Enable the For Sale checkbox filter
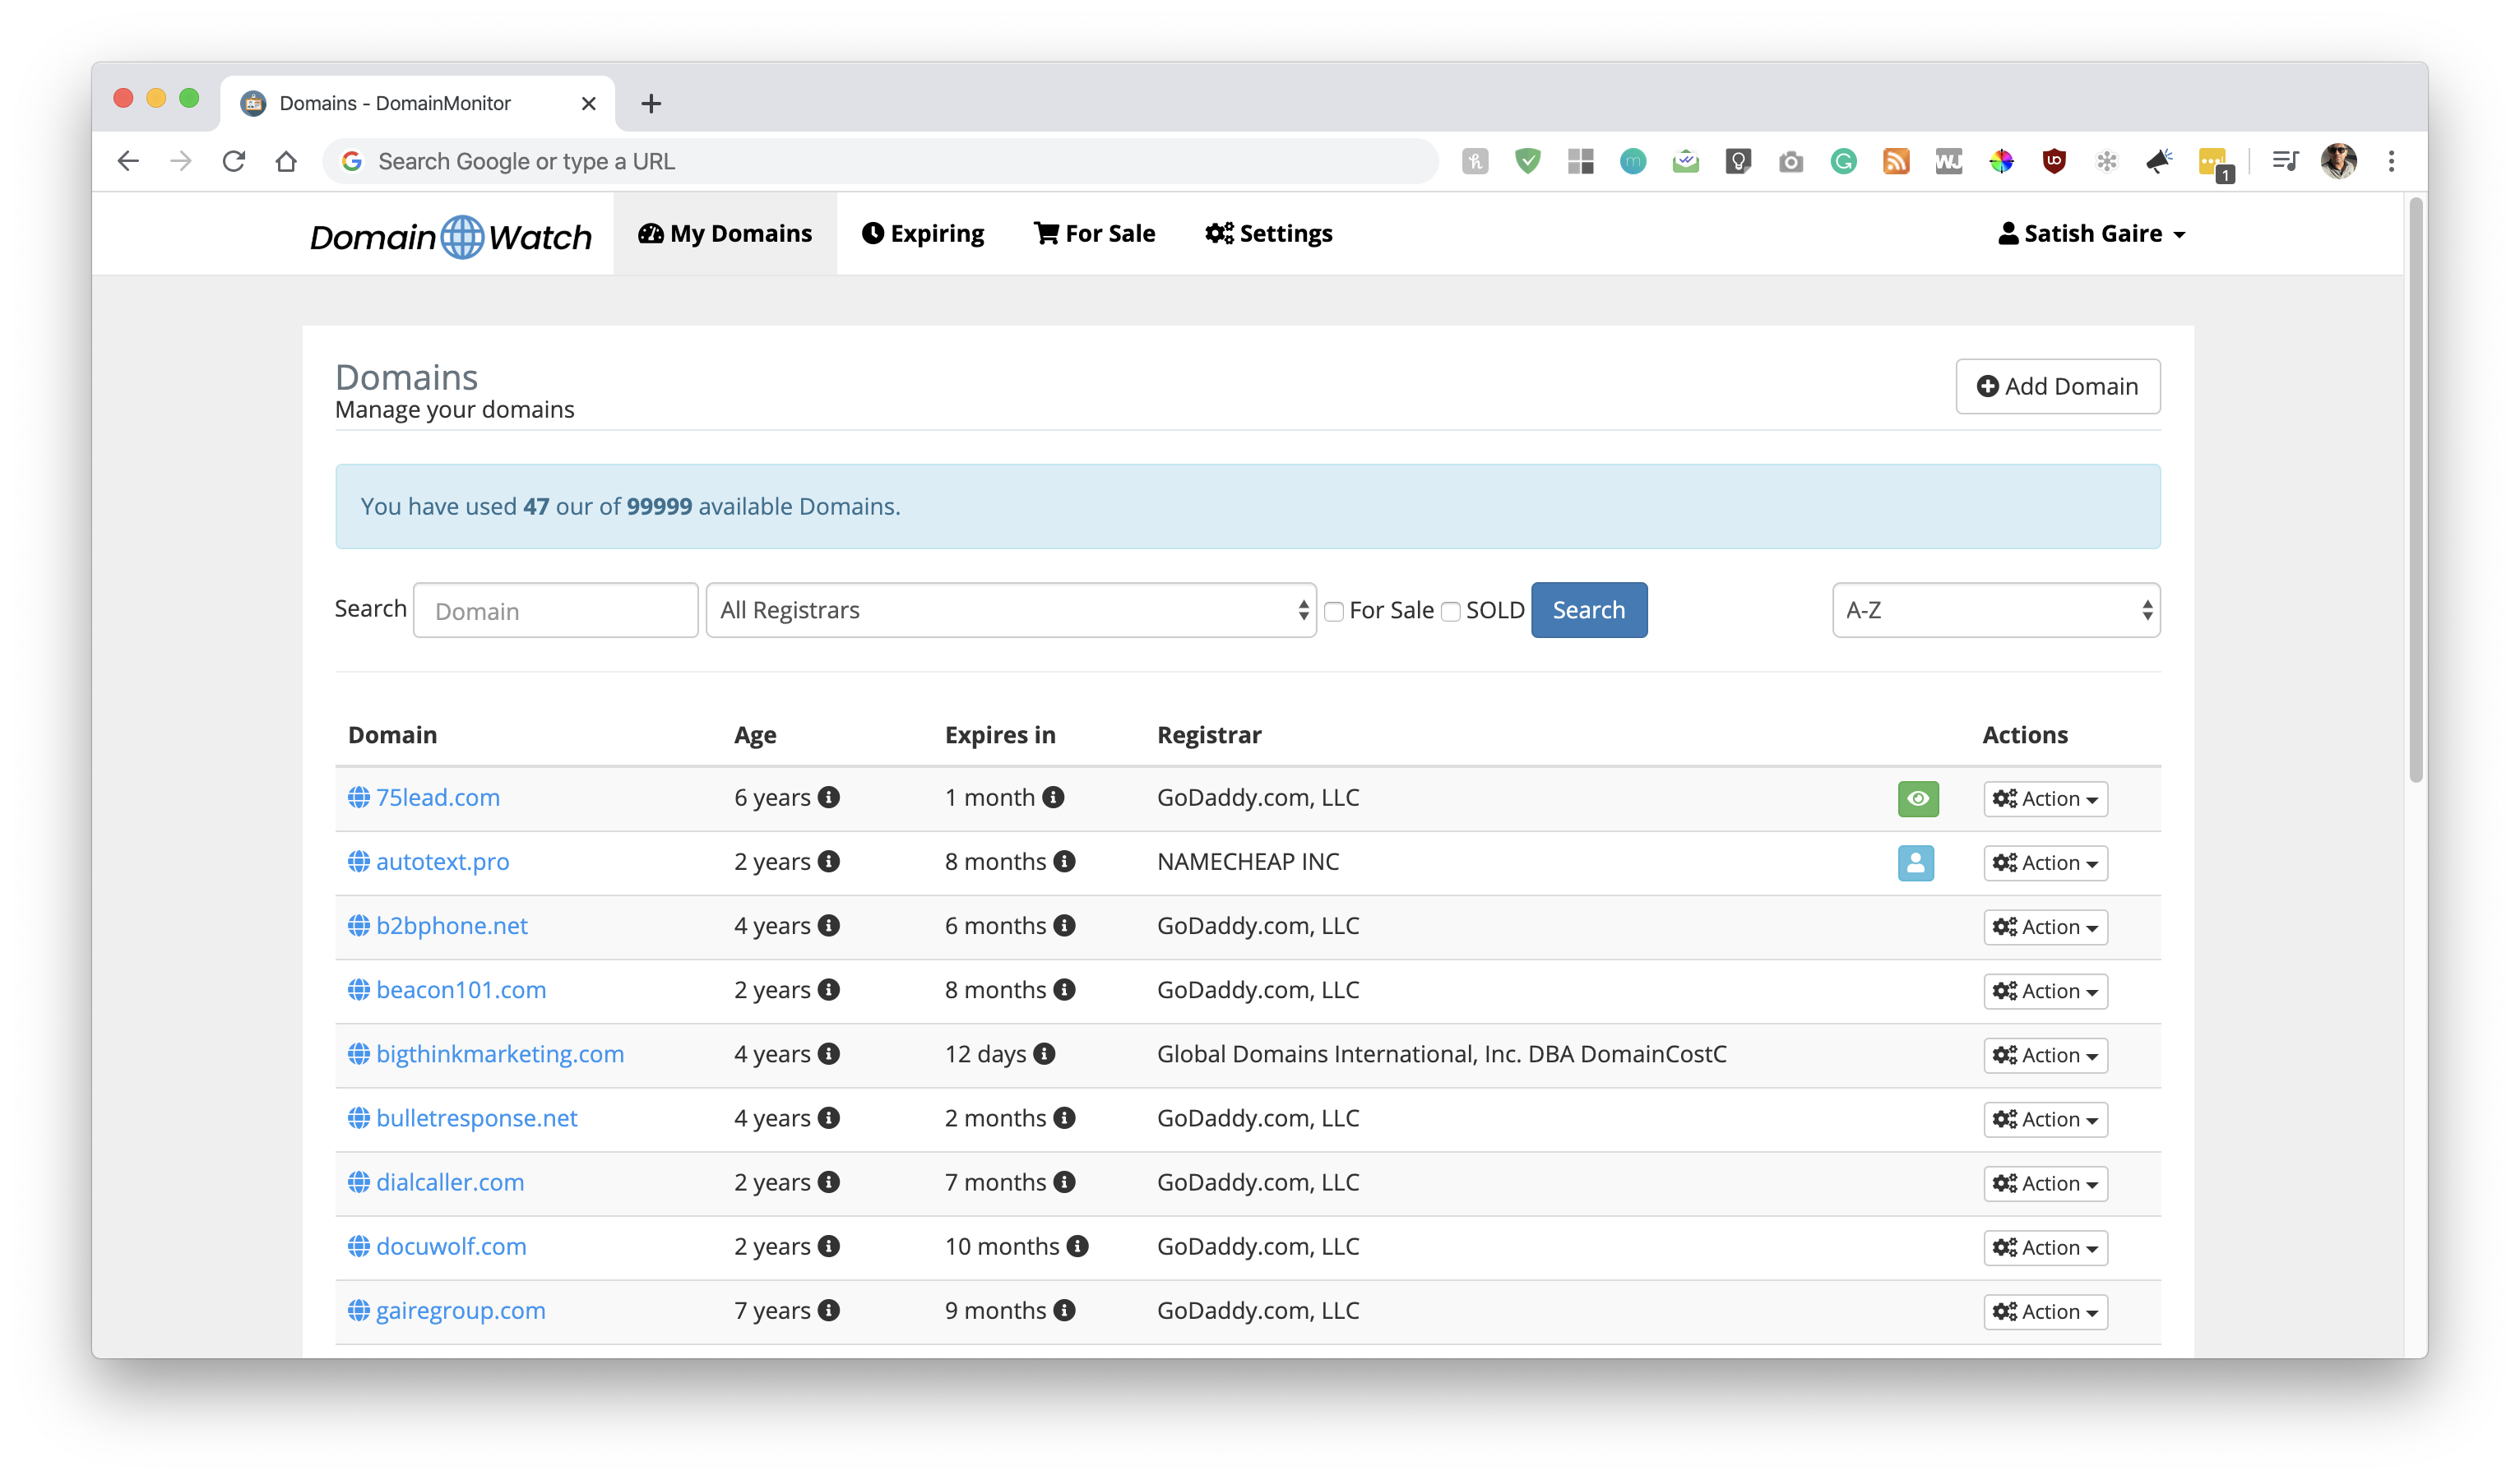Viewport: 2520px width, 1480px height. pyautogui.click(x=1334, y=611)
